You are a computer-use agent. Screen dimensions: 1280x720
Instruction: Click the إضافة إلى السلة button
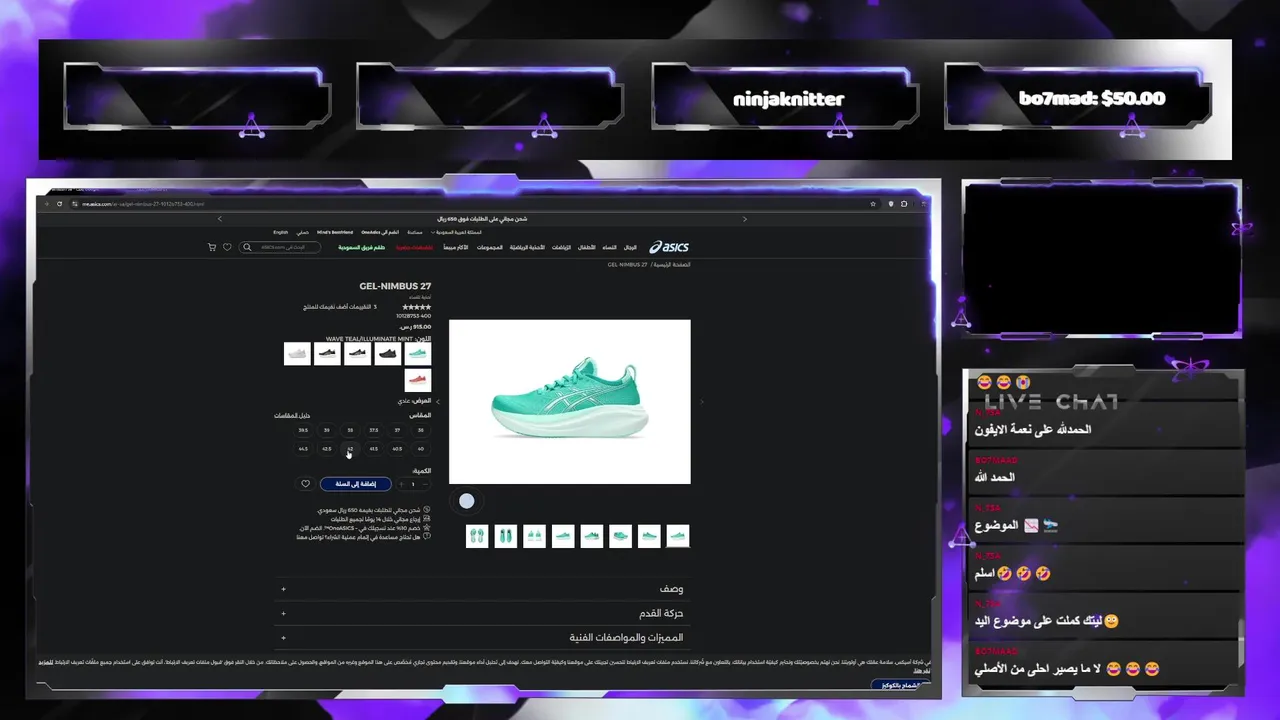356,484
